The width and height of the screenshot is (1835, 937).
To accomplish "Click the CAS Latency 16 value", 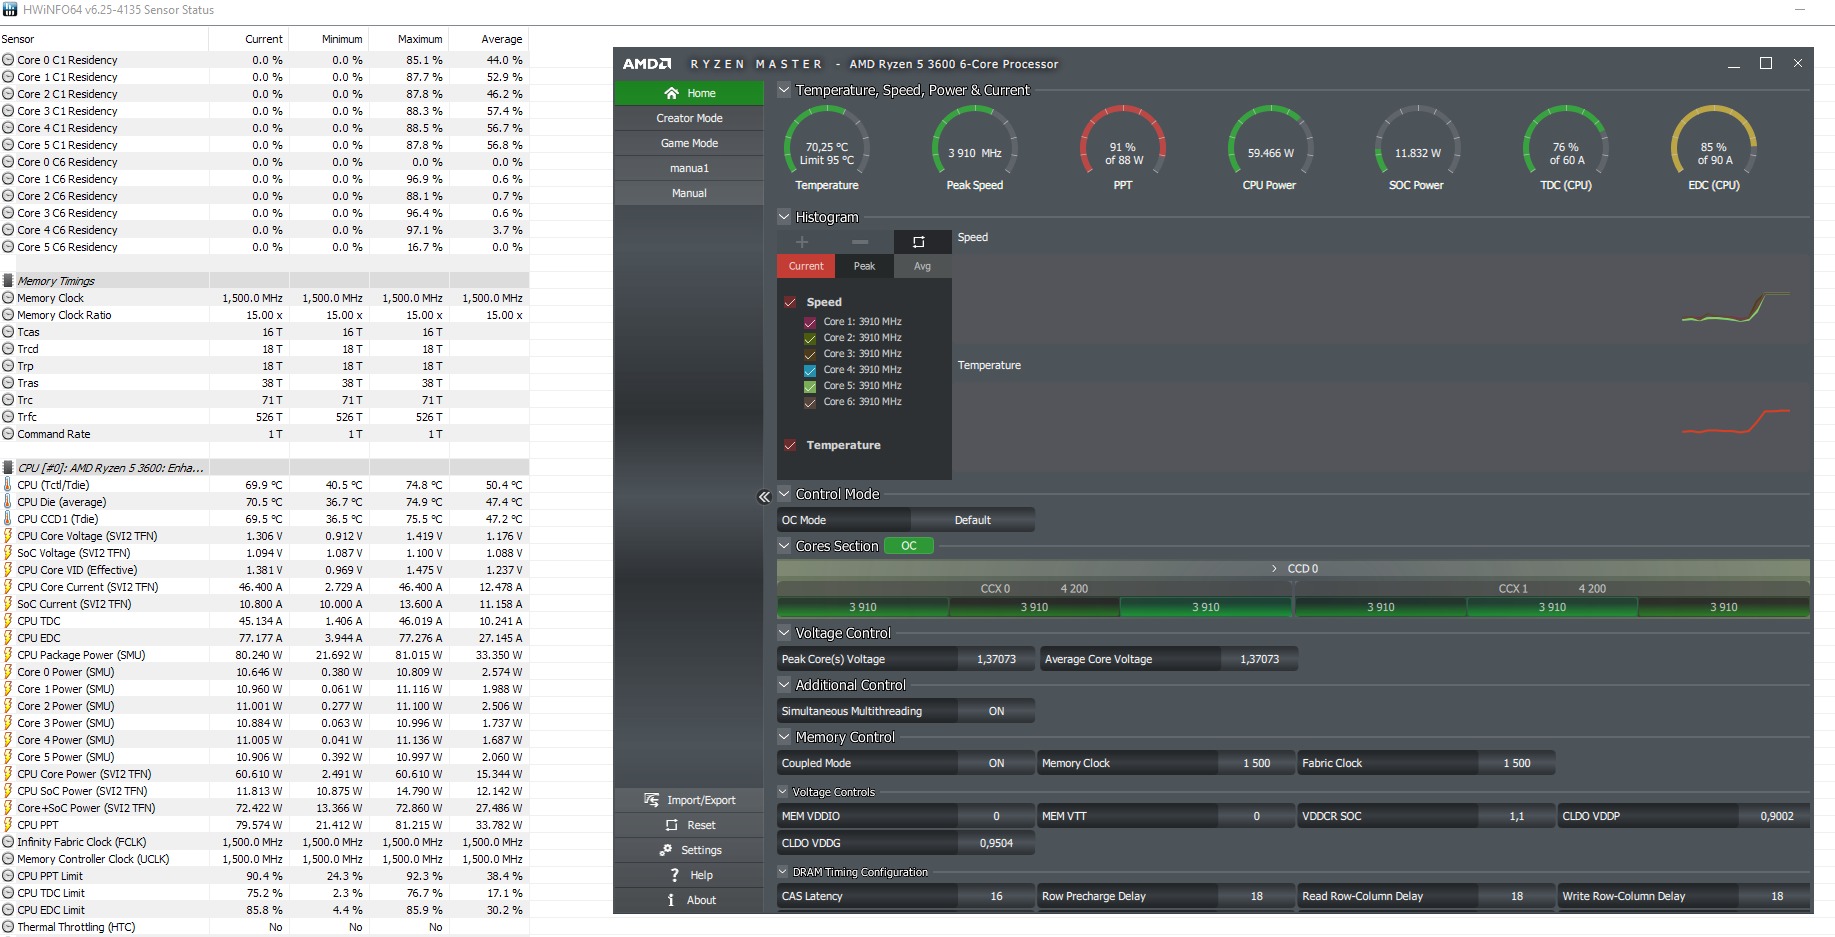I will click(x=996, y=896).
